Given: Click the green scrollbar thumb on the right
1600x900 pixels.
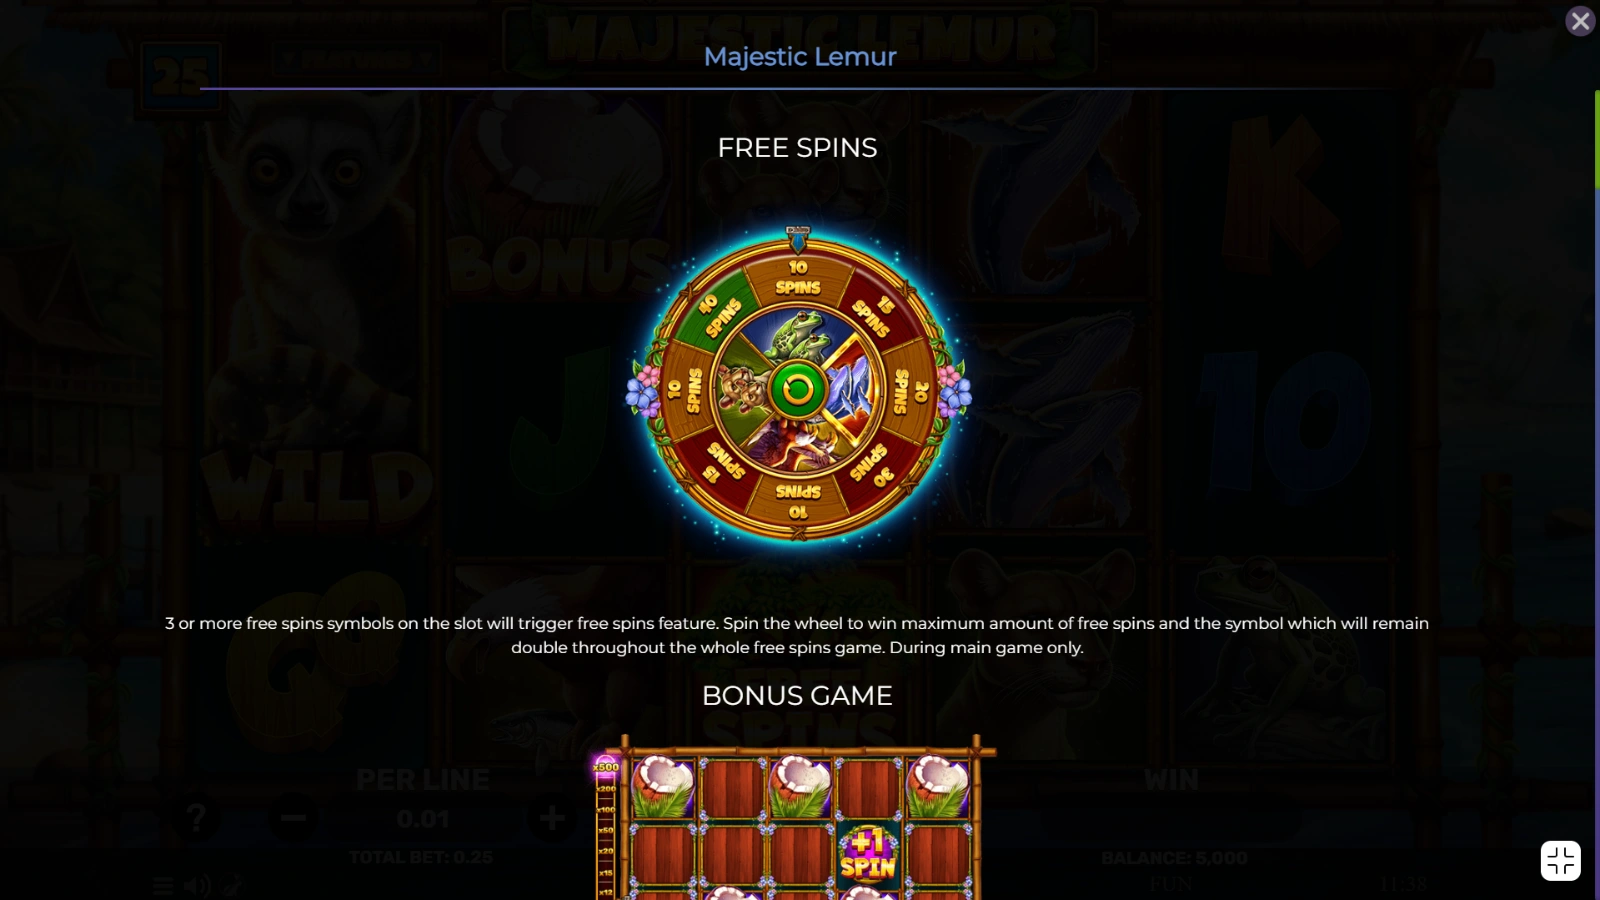Looking at the screenshot, I should pyautogui.click(x=1597, y=139).
